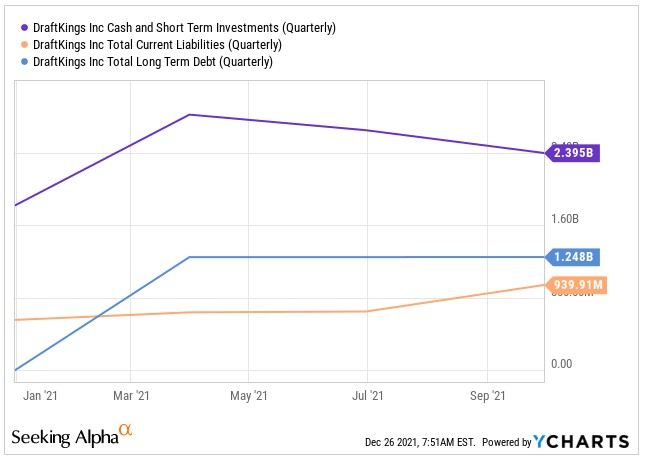Click the 1.60B y-axis label
The image size is (645, 458).
pos(566,219)
